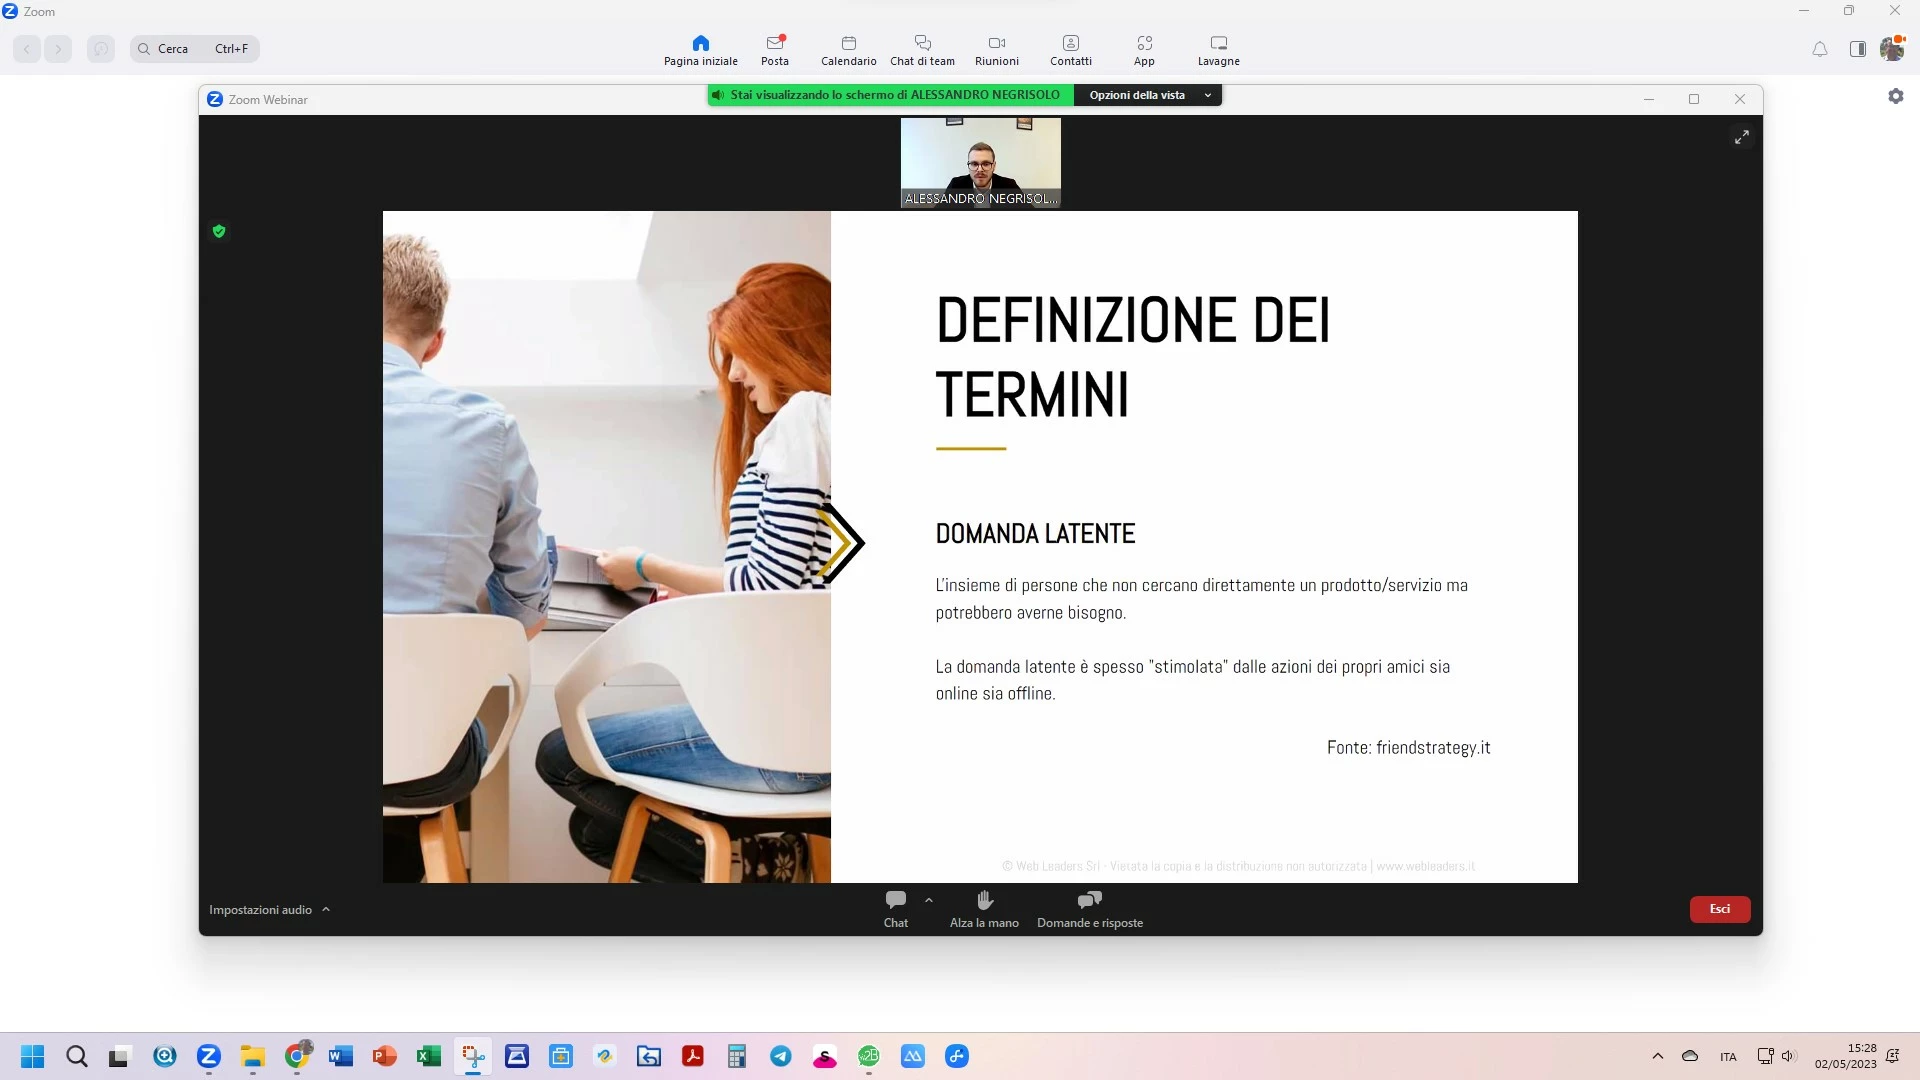The height and width of the screenshot is (1080, 1920).
Task: Click the green encryption shield icon
Action: [x=219, y=231]
